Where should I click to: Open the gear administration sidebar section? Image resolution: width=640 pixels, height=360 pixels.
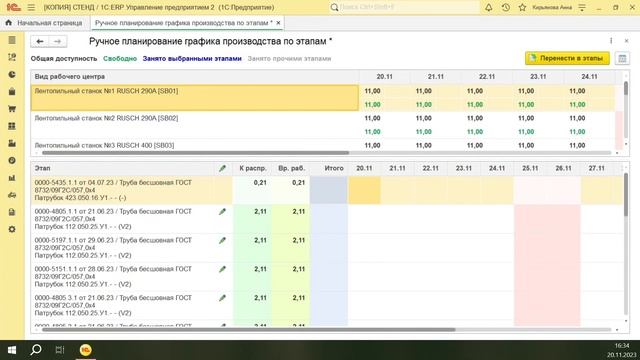[12, 229]
